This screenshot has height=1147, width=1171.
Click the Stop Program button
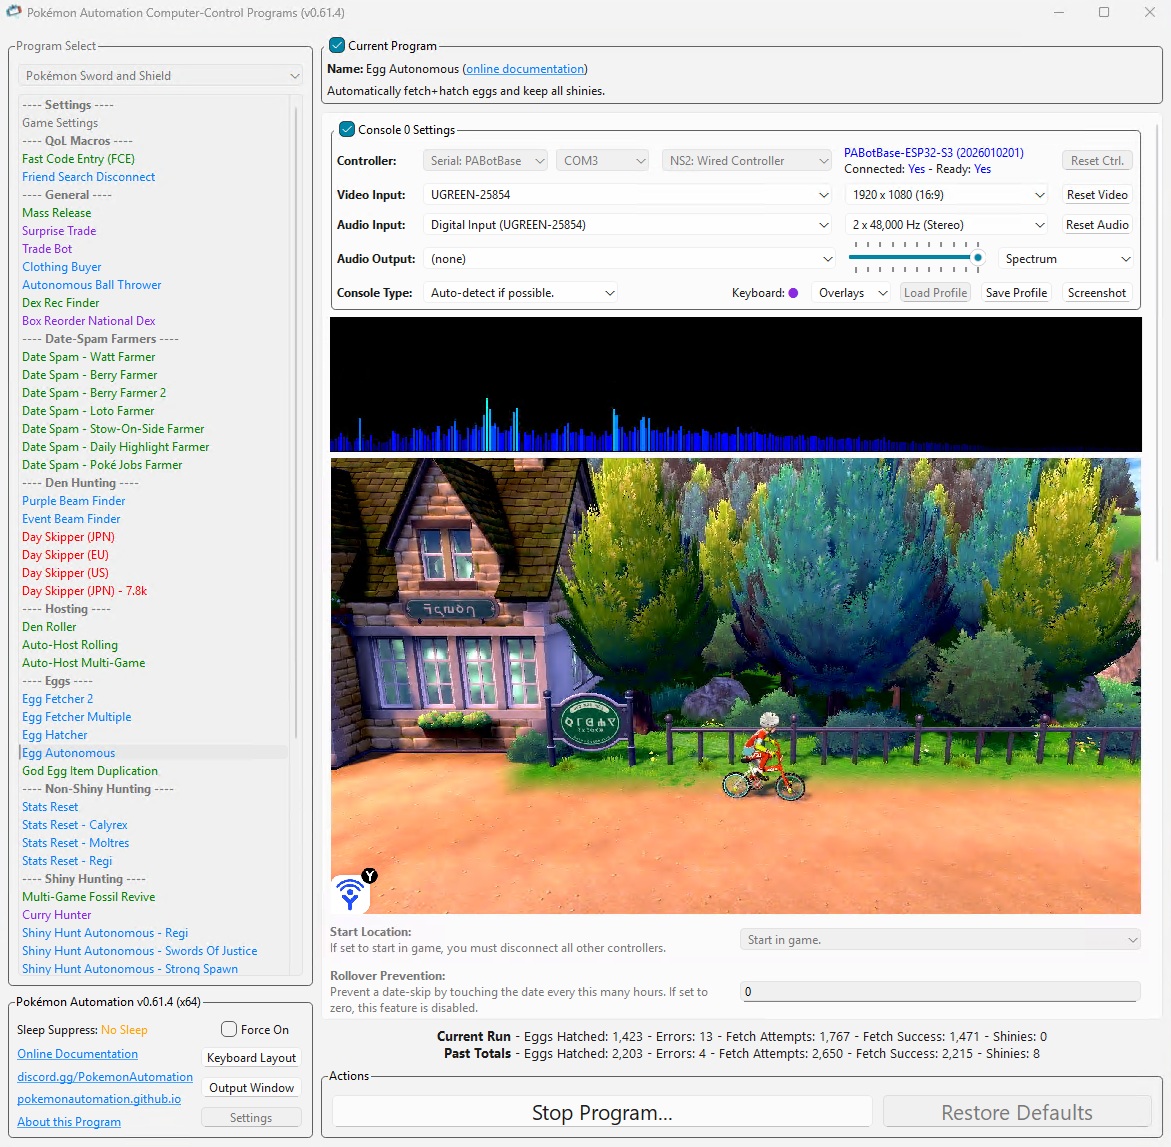click(x=601, y=1112)
